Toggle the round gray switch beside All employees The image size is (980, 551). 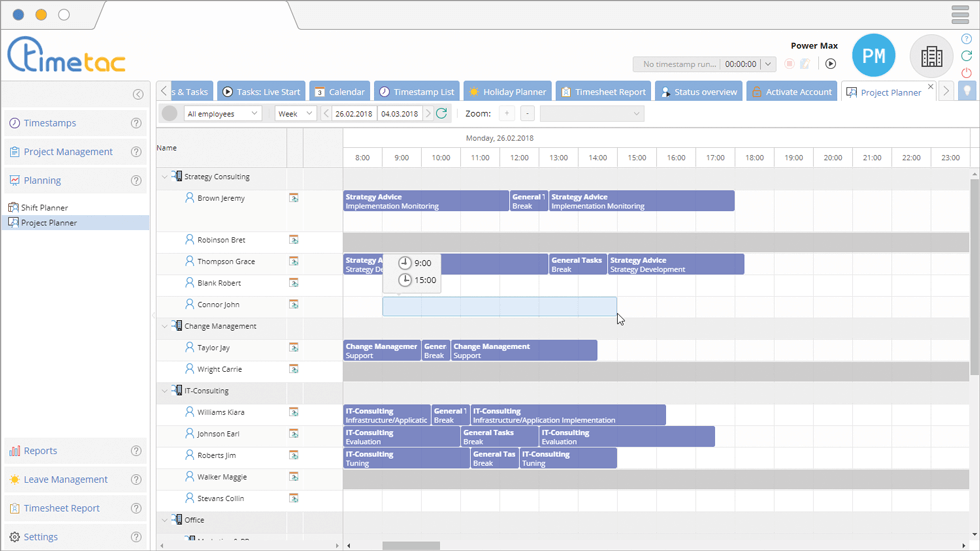[170, 114]
